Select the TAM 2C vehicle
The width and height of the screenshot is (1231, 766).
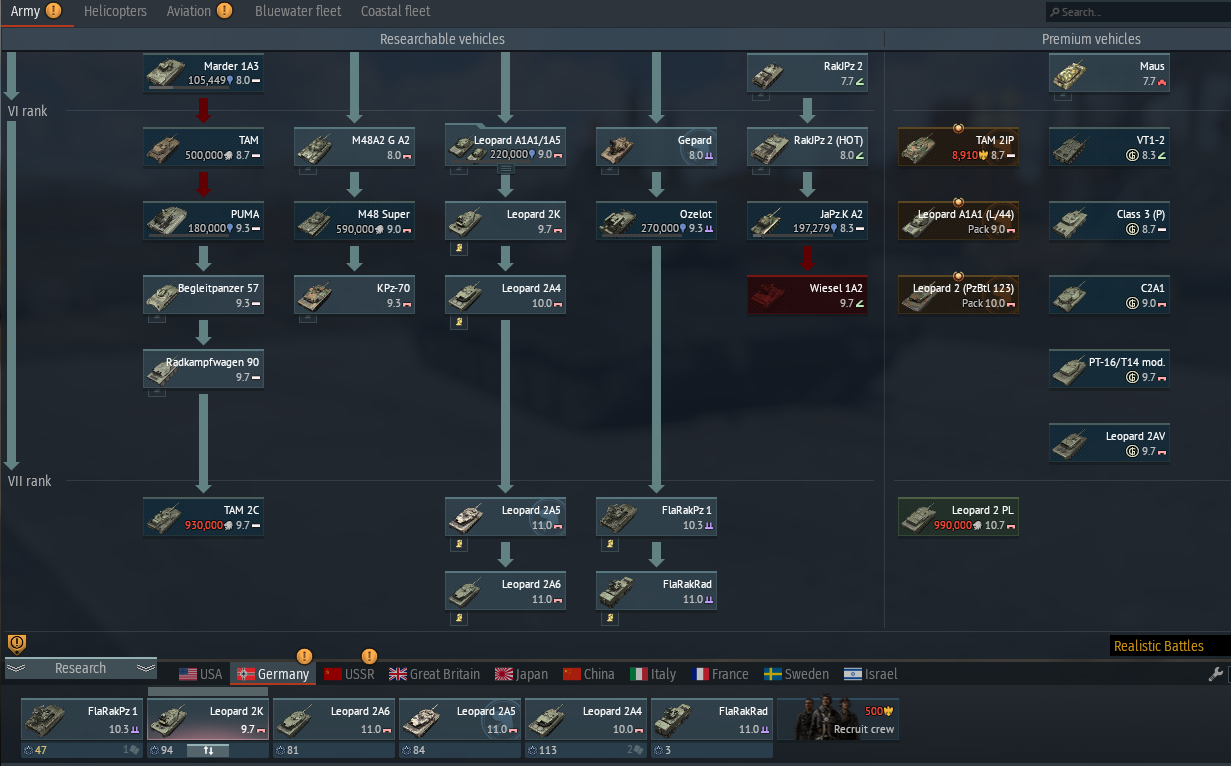click(x=204, y=517)
